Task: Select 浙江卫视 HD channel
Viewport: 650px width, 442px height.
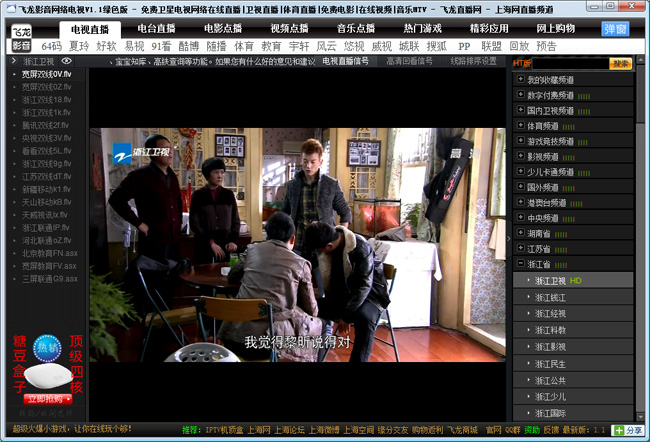Action: coord(573,281)
